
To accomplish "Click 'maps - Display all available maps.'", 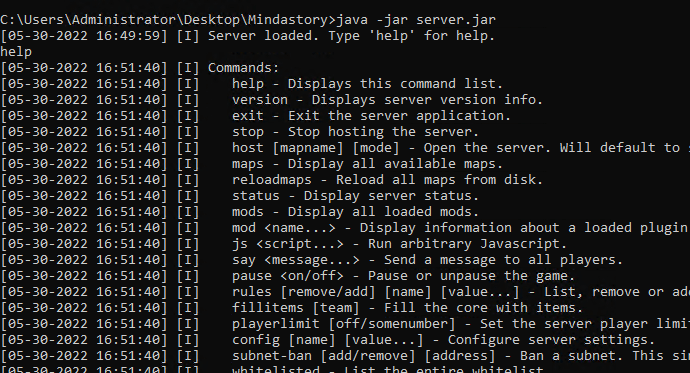I will (367, 164).
